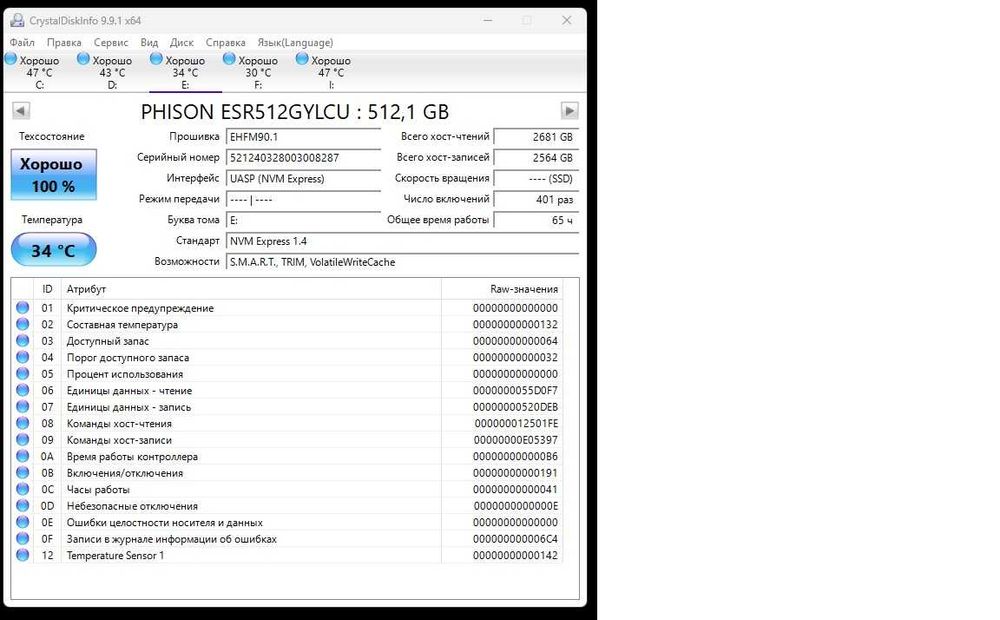
Task: Click status circle for Записи в журнале ошибок
Action: tap(22, 538)
